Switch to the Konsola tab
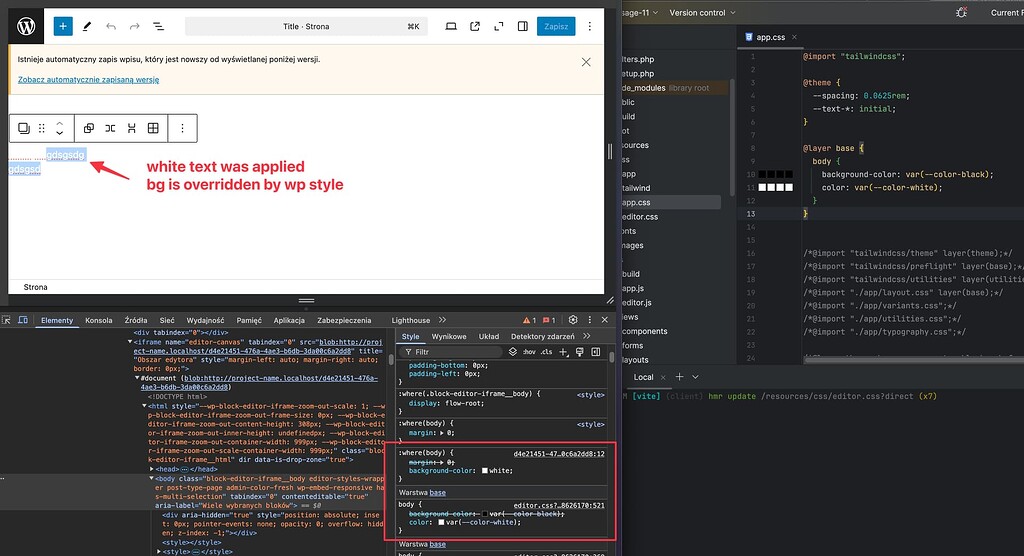The image size is (1024, 556). pyautogui.click(x=99, y=320)
